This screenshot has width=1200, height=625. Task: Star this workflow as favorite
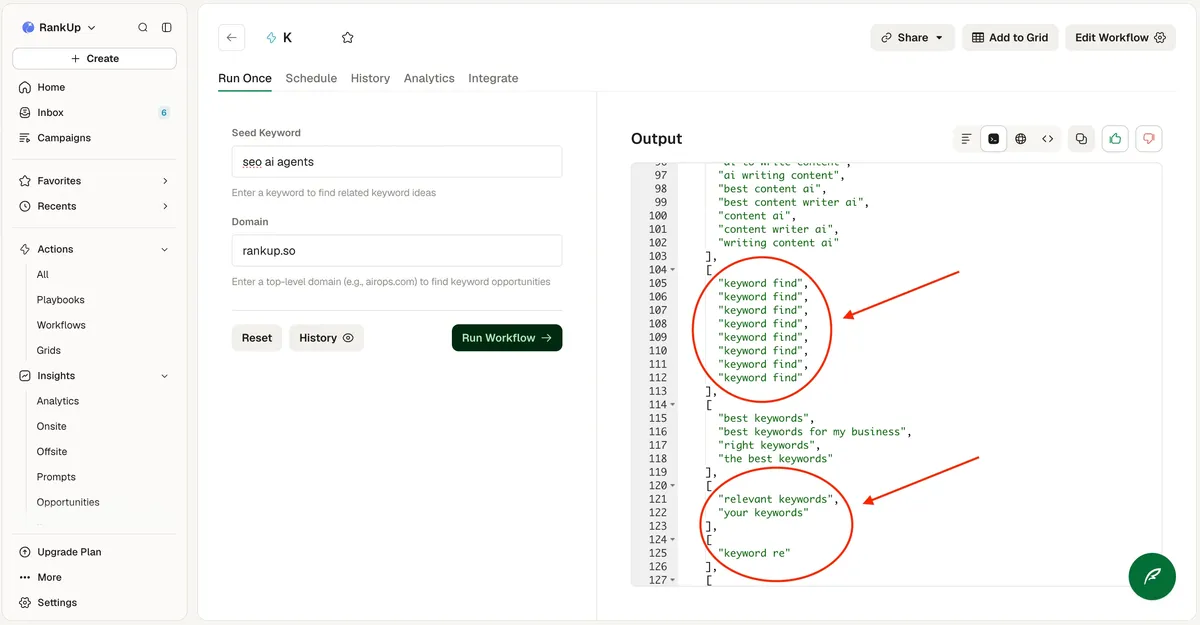(x=348, y=38)
